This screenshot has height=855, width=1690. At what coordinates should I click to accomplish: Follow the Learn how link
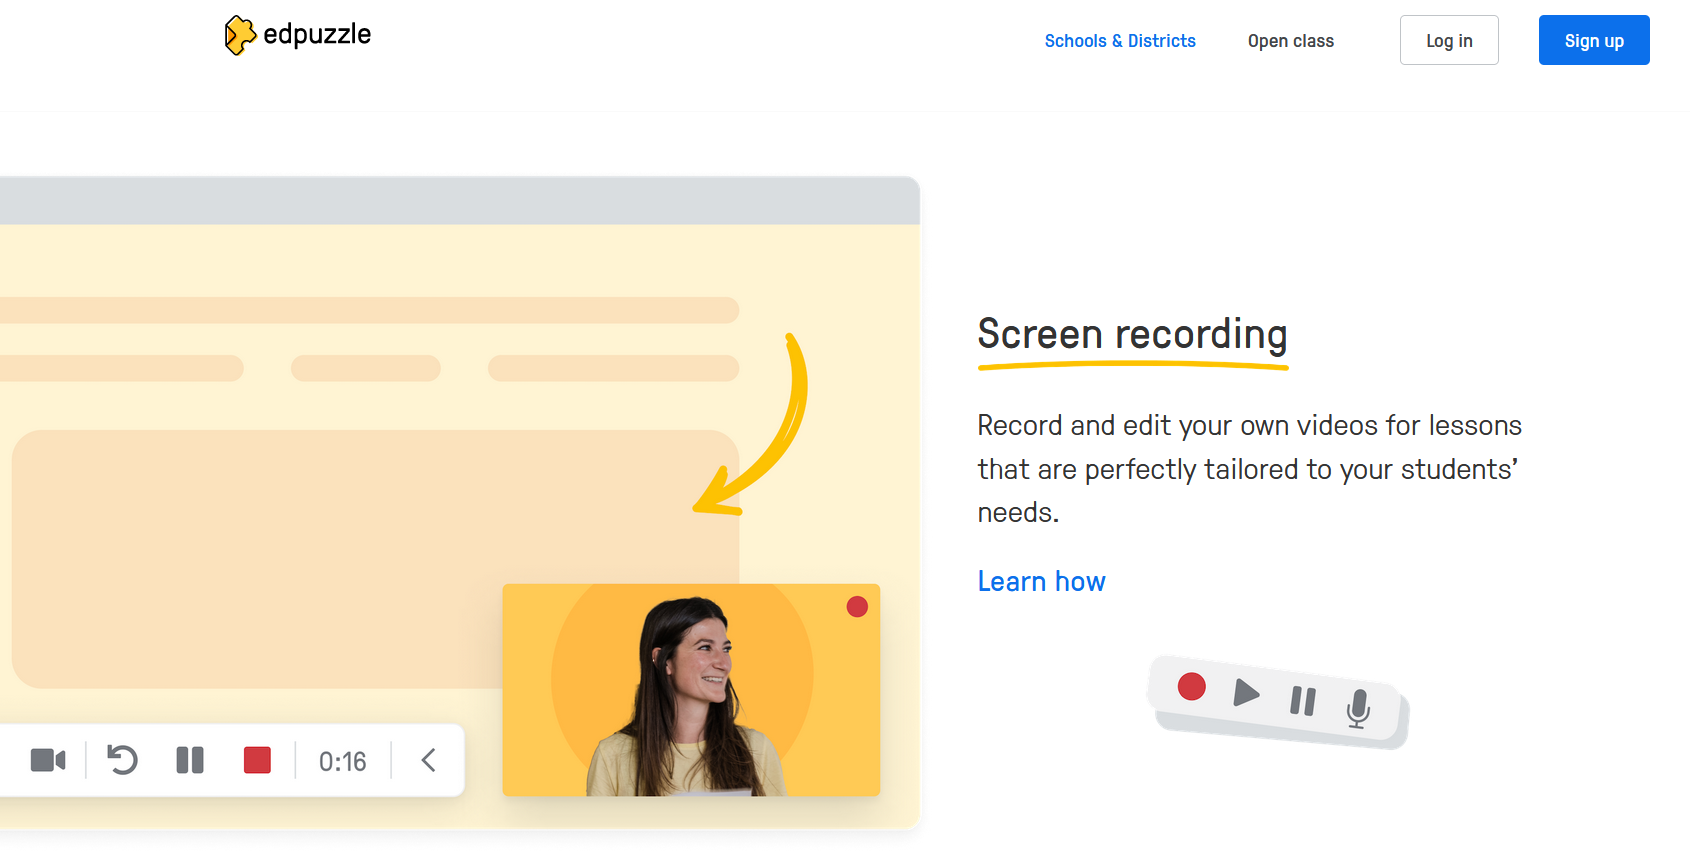point(1041,582)
